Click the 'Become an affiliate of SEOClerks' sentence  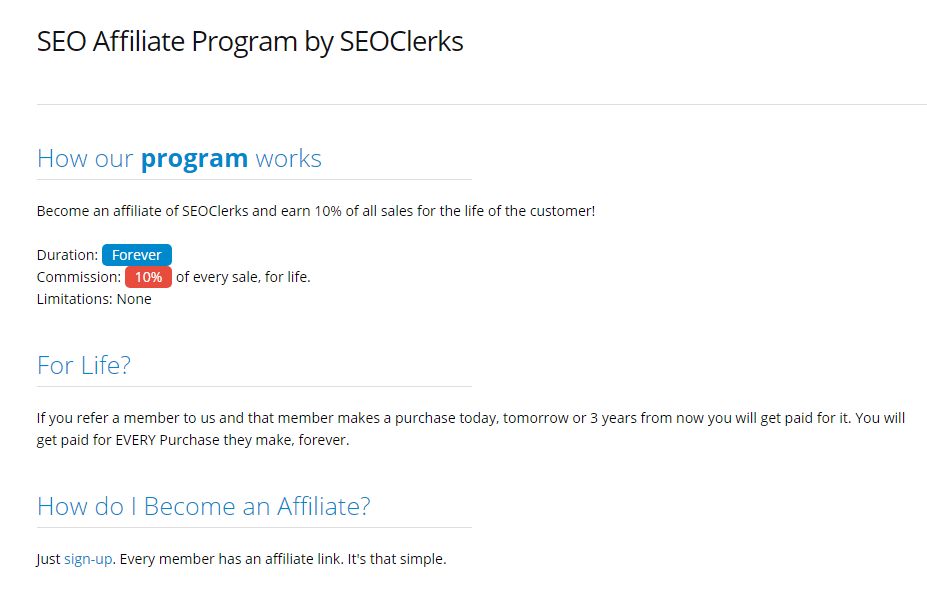coord(316,211)
